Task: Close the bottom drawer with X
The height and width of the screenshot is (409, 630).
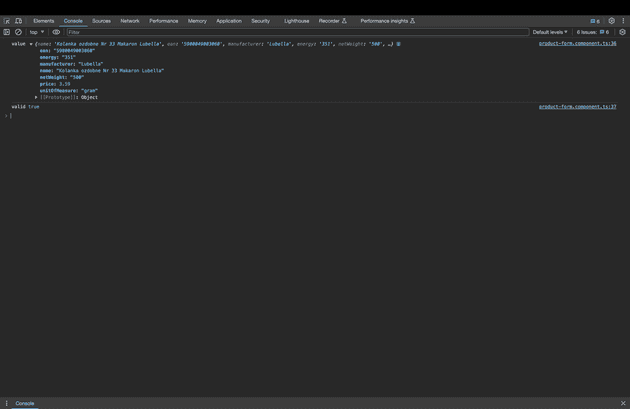Action: point(623,403)
